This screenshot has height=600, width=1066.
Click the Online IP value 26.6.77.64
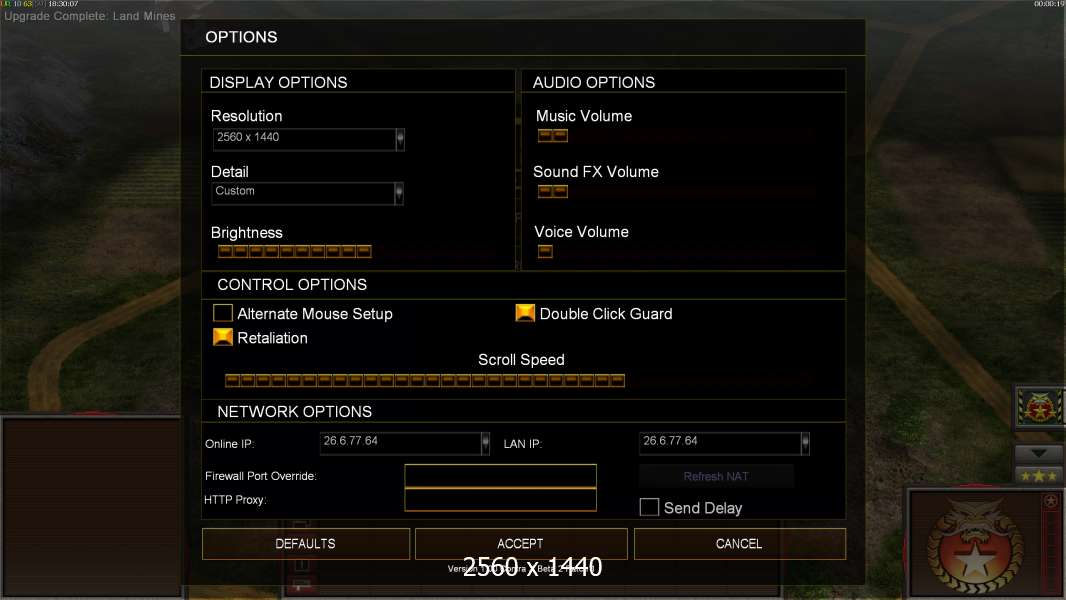pyautogui.click(x=351, y=441)
